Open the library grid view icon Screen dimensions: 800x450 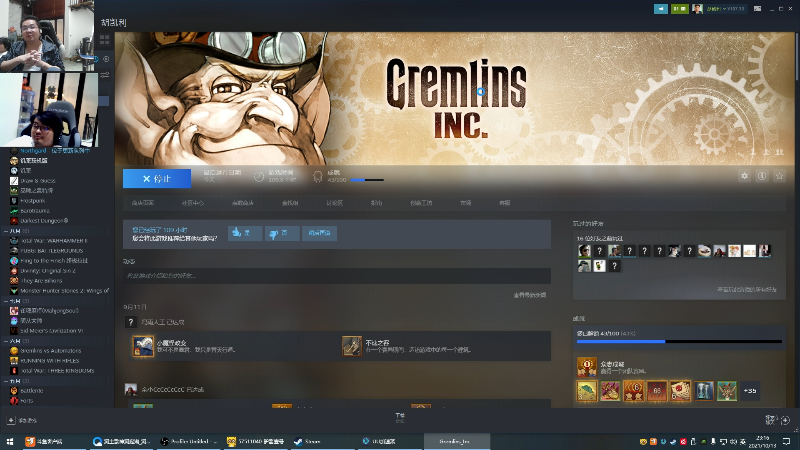[105, 40]
